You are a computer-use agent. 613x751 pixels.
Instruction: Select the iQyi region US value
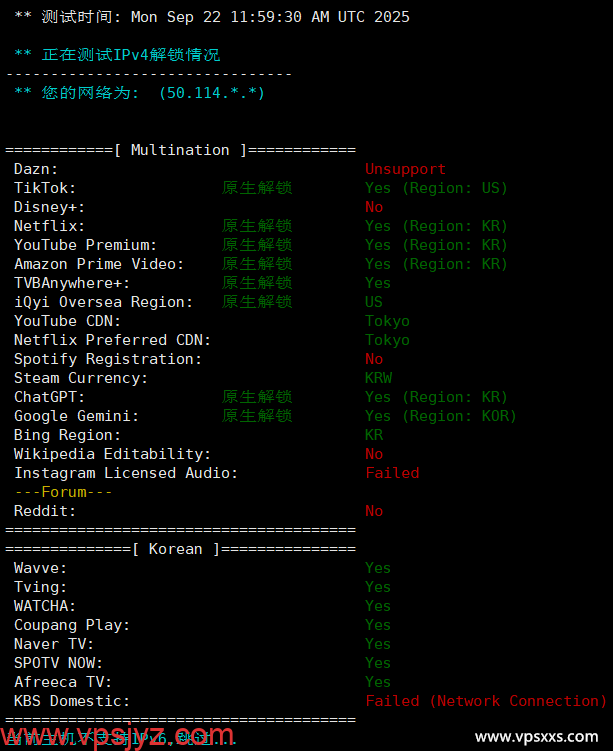(374, 302)
